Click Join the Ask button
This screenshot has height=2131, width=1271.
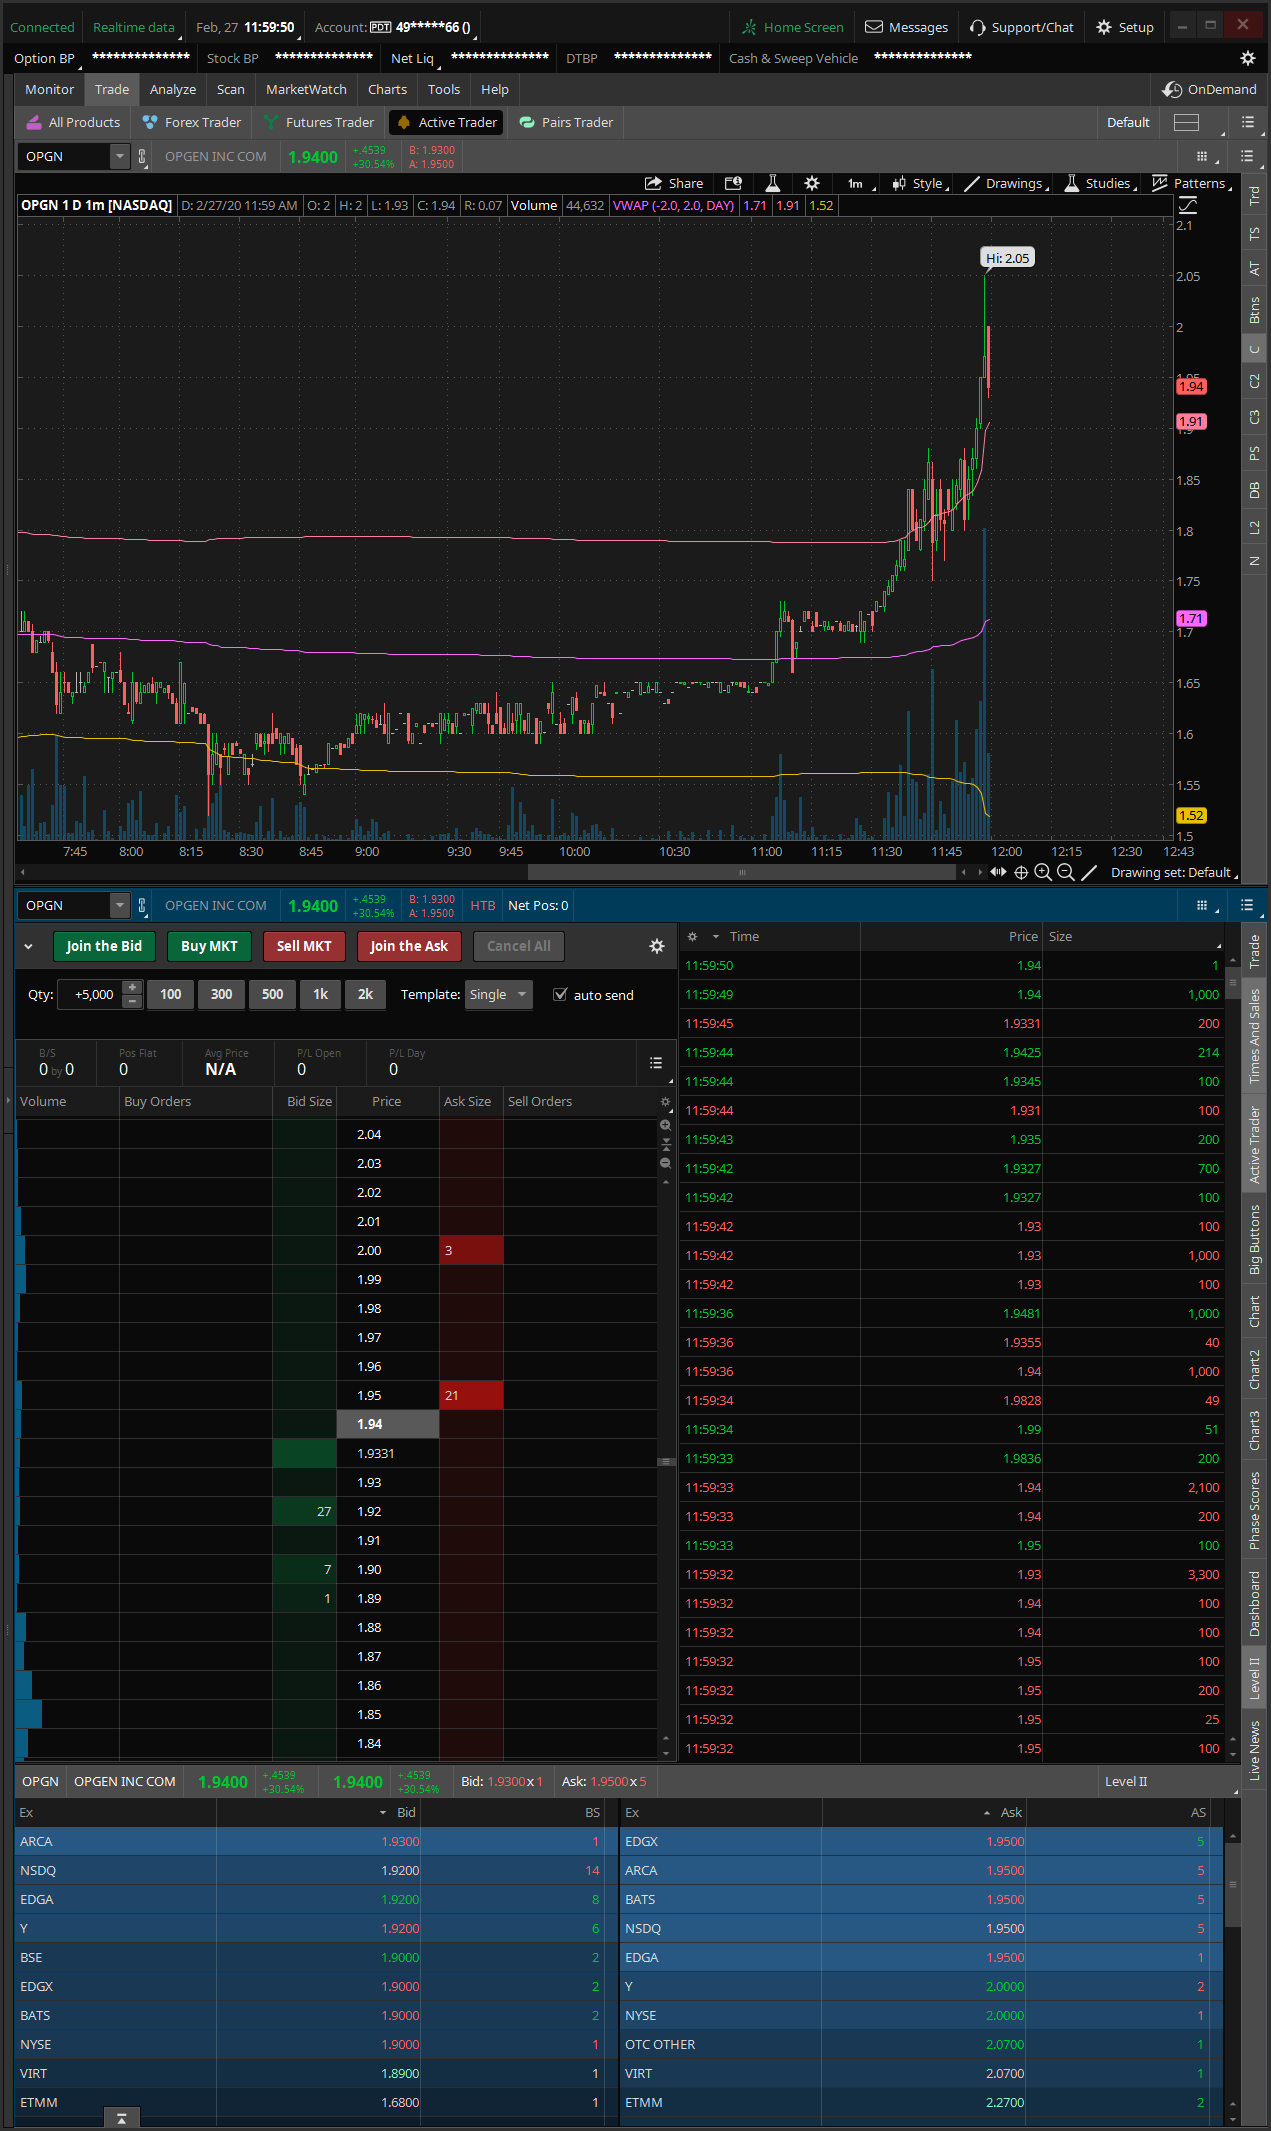click(x=409, y=946)
